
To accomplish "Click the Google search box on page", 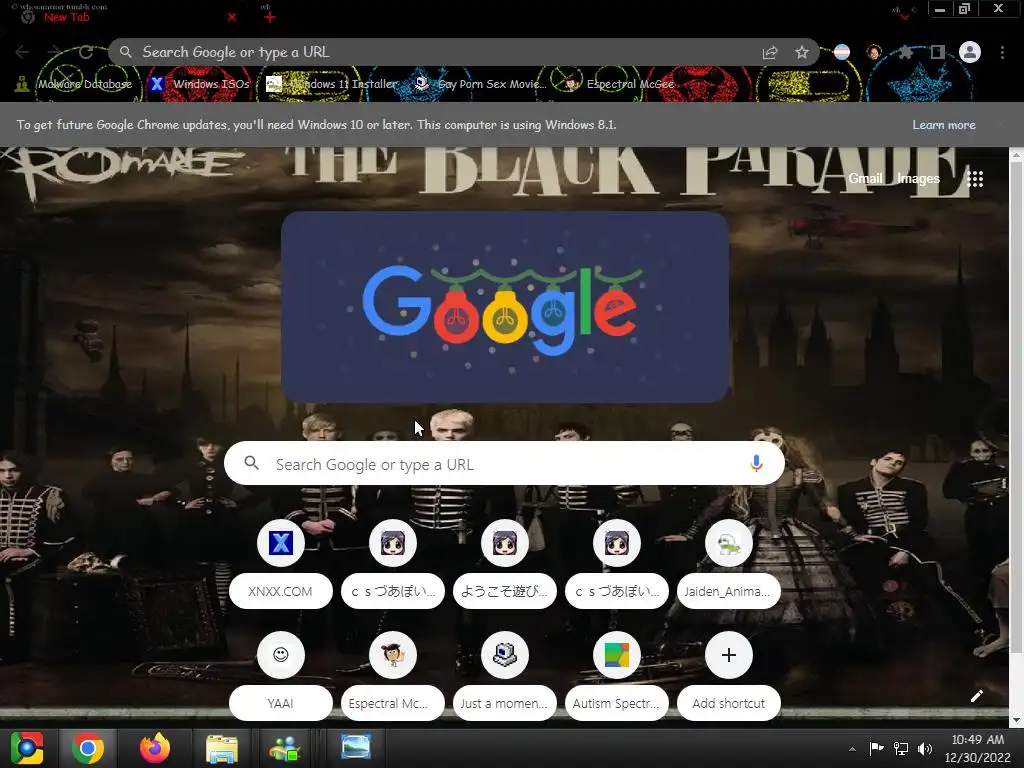I will point(504,464).
